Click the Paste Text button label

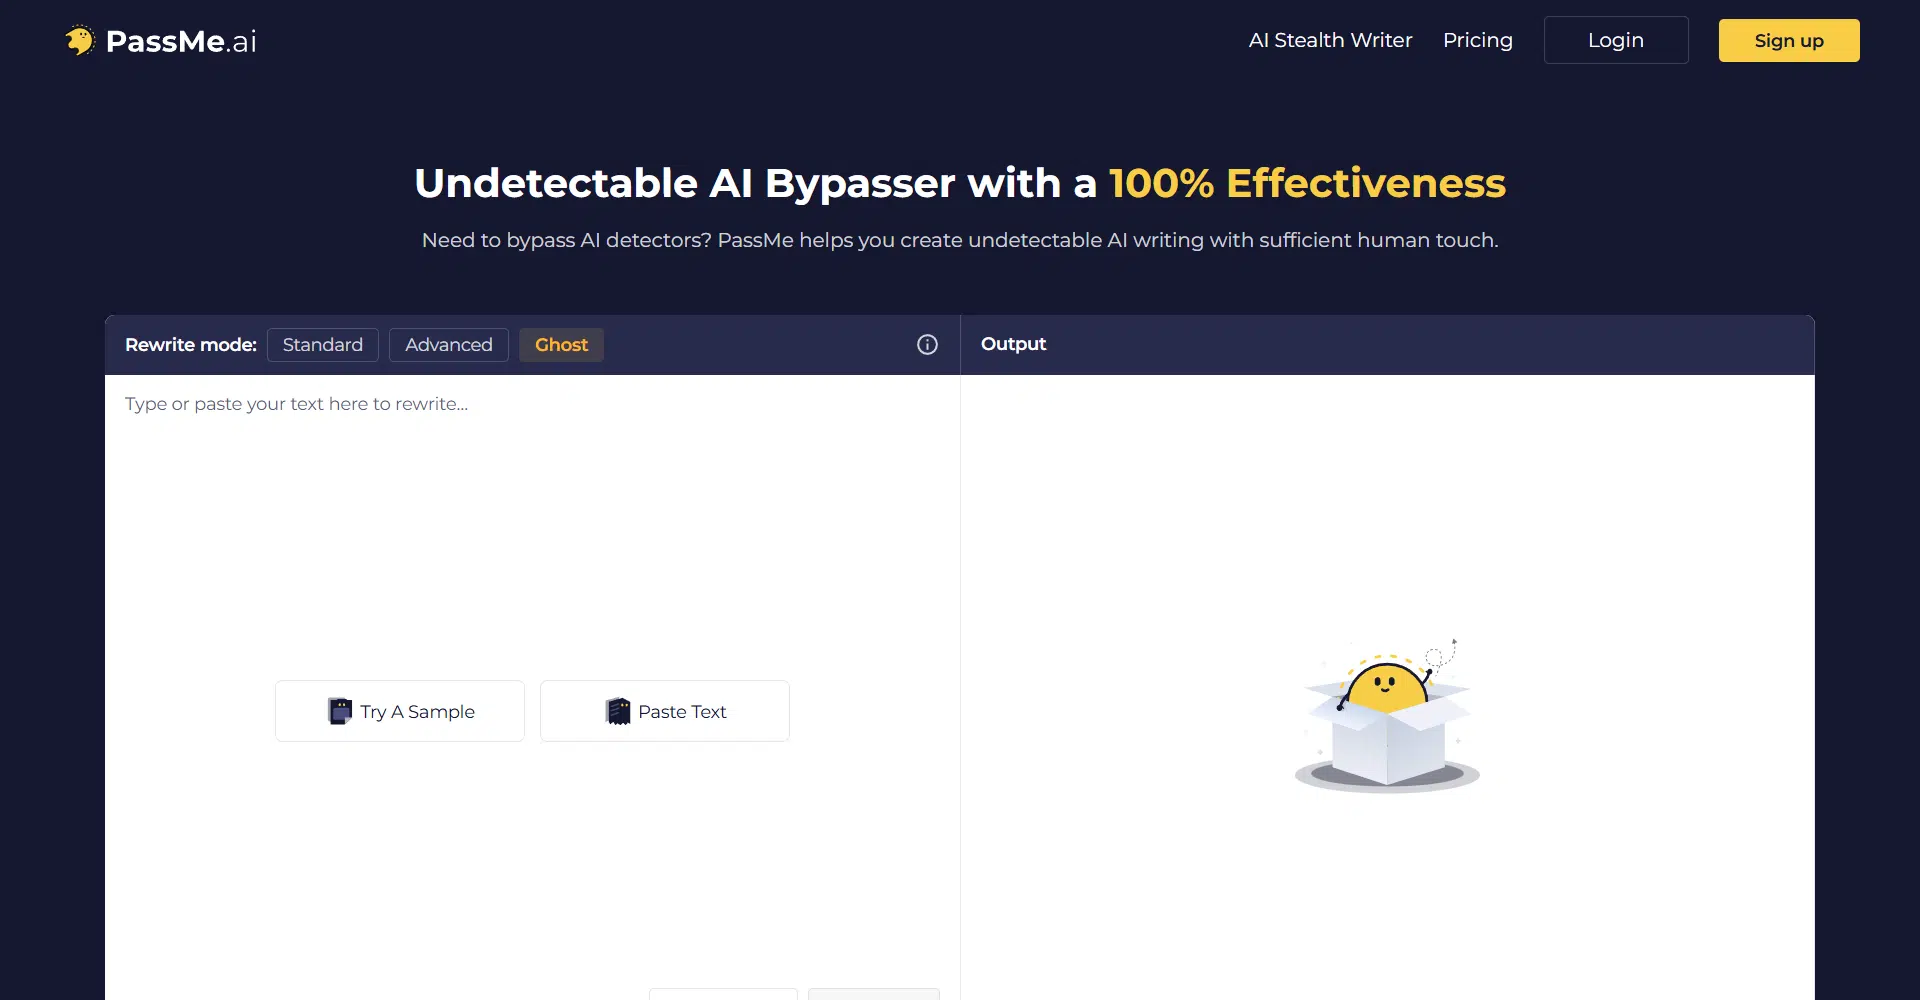682,712
